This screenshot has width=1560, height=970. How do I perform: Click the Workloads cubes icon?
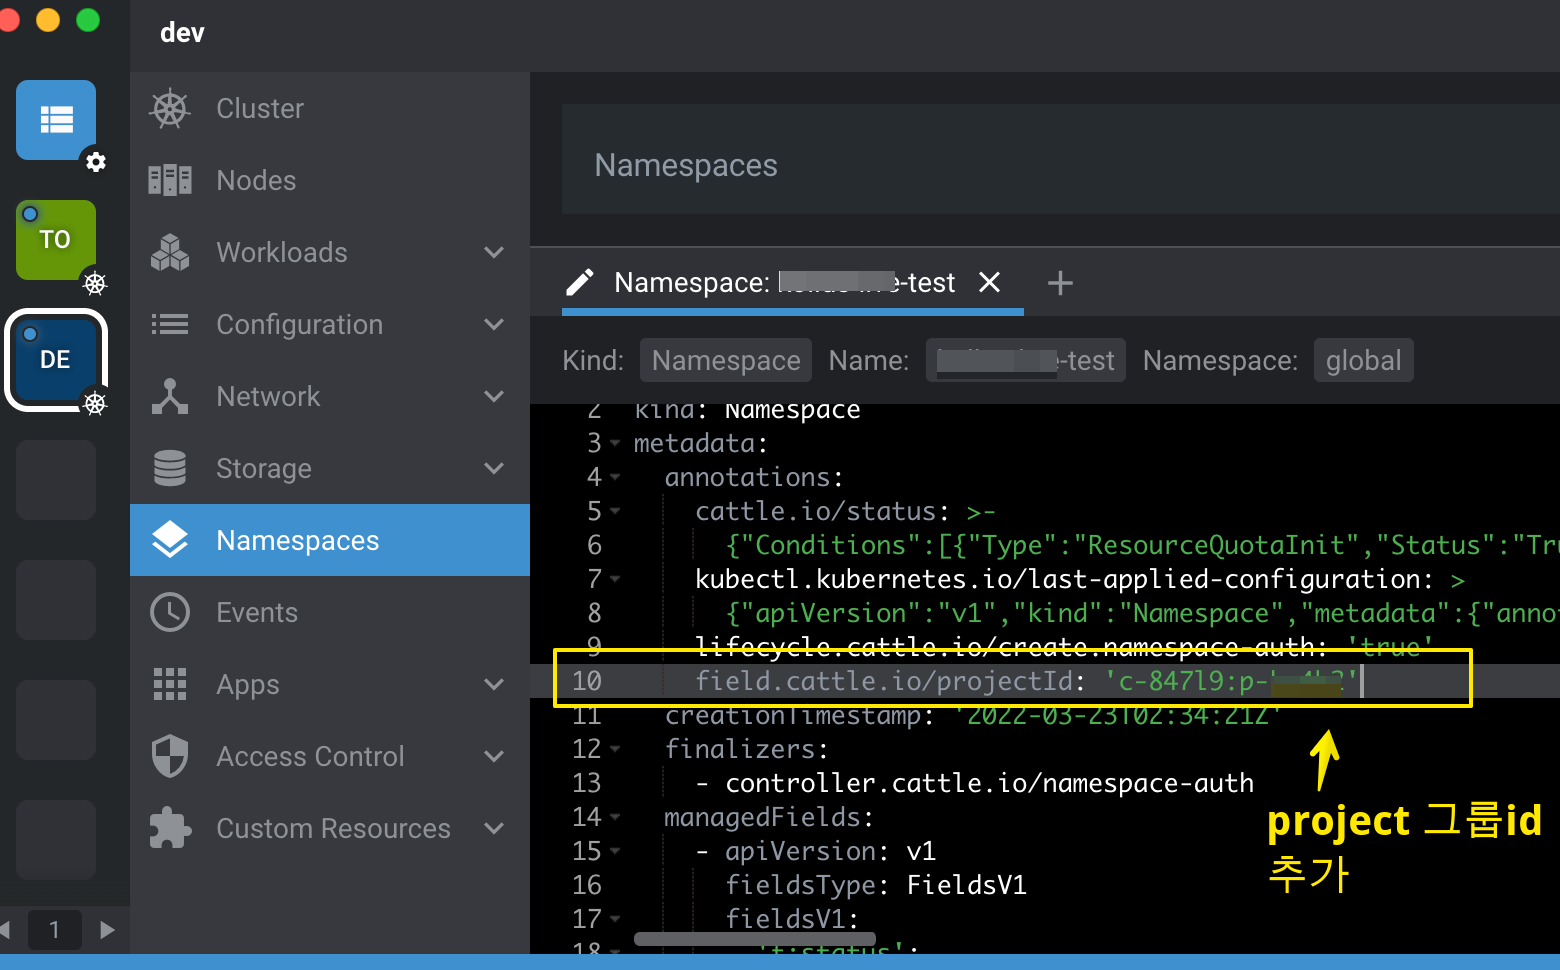tap(170, 252)
